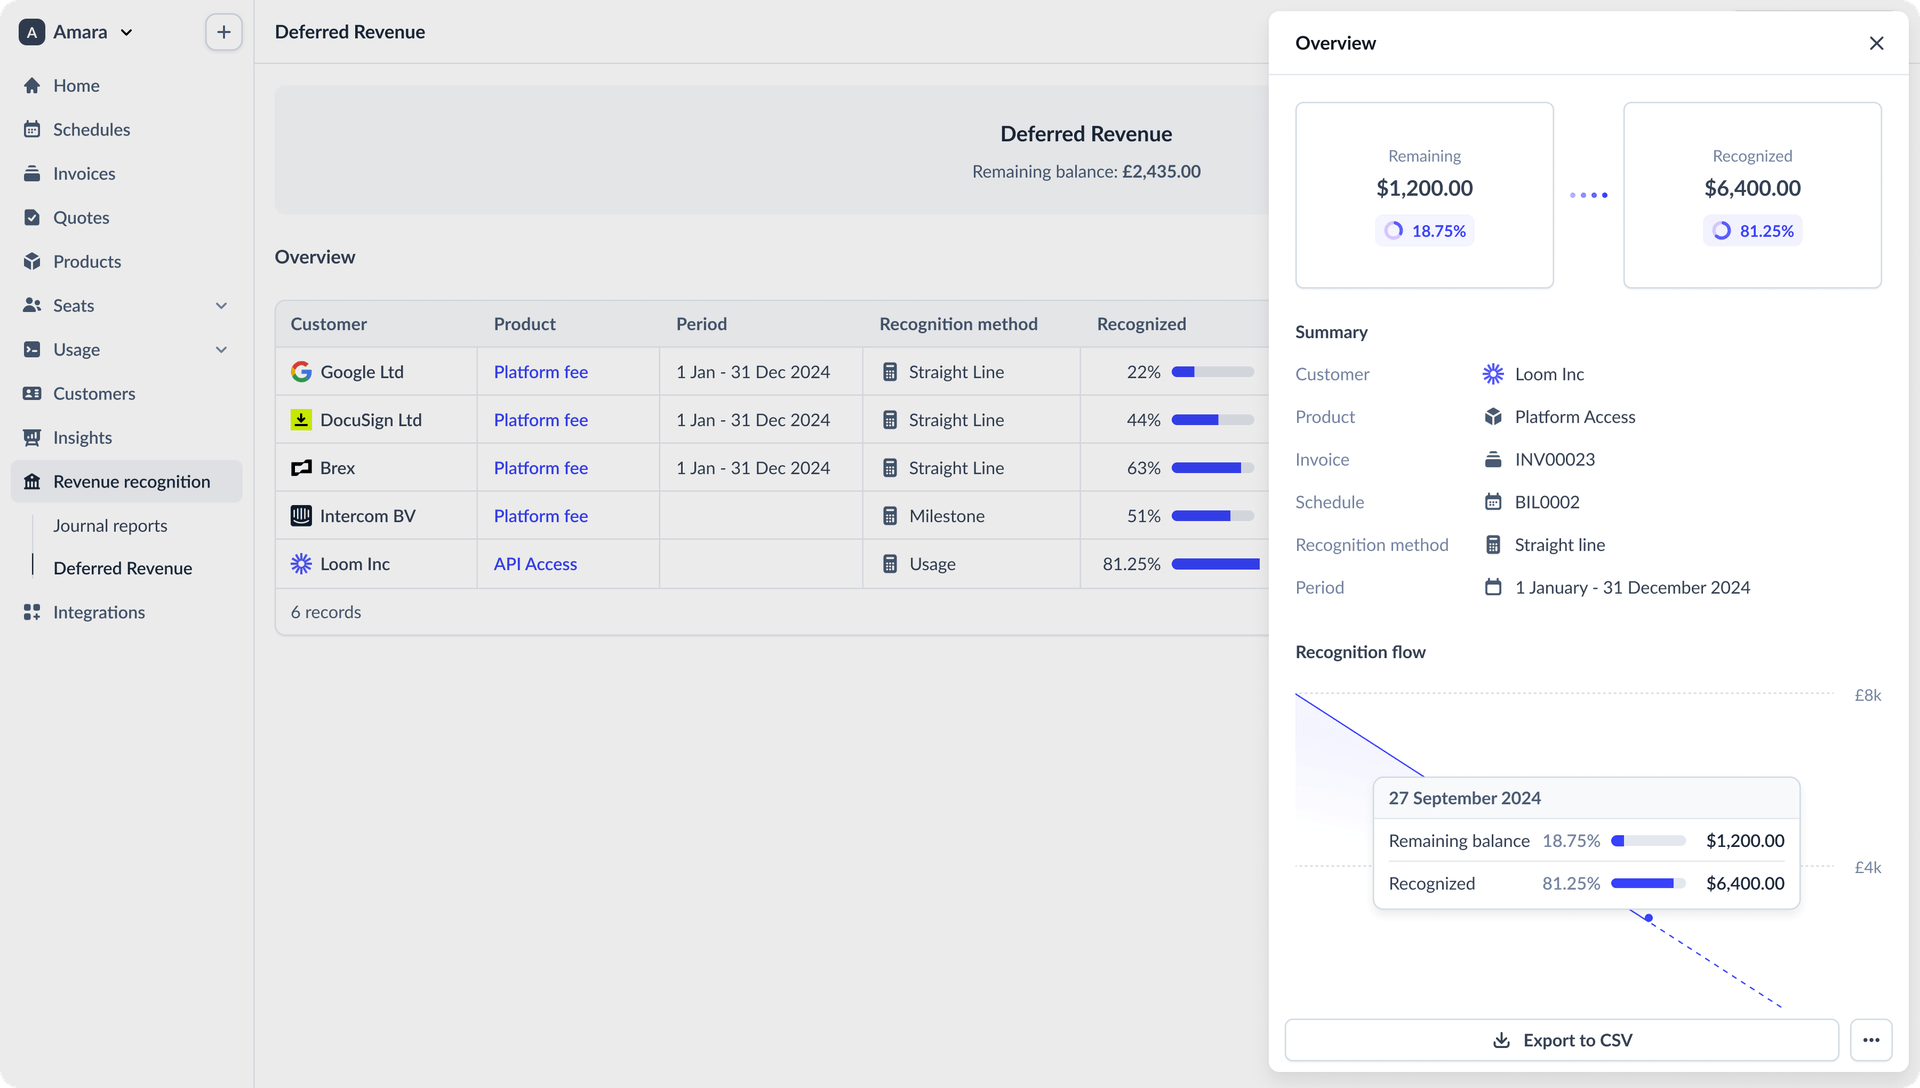Open the Deferred Revenue sub-menu item
The height and width of the screenshot is (1088, 1920).
click(123, 567)
